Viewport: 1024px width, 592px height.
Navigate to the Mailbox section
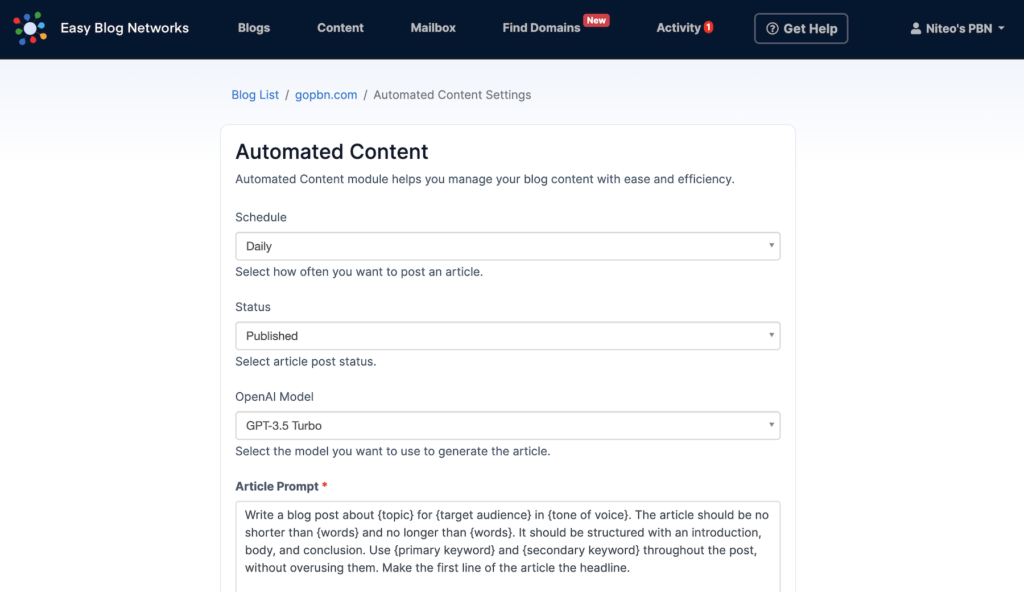pyautogui.click(x=433, y=28)
